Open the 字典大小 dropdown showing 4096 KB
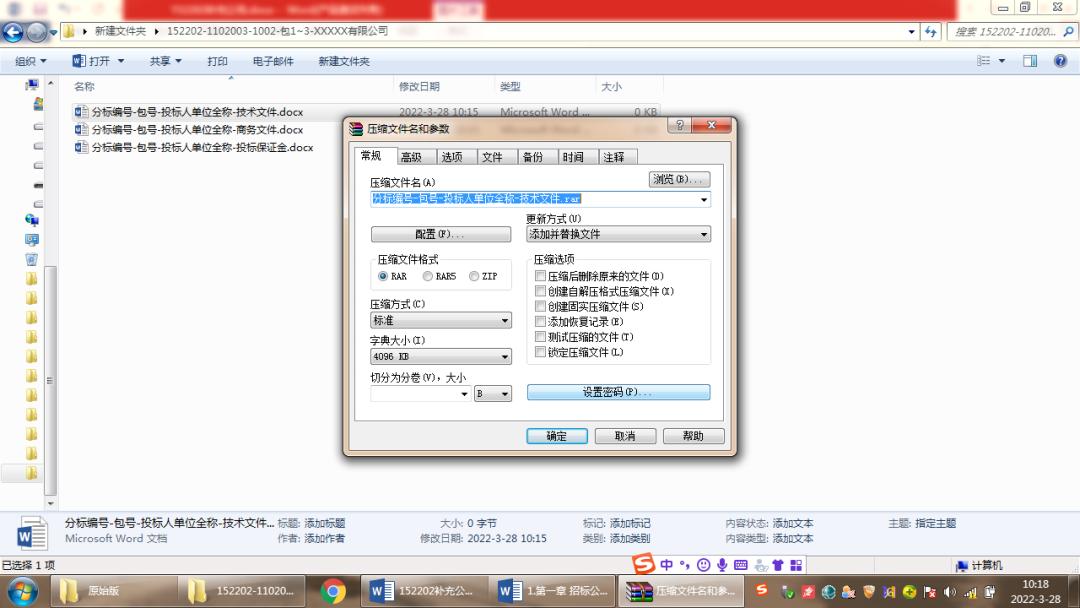Screen dimensions: 1080x608 [x=441, y=356]
